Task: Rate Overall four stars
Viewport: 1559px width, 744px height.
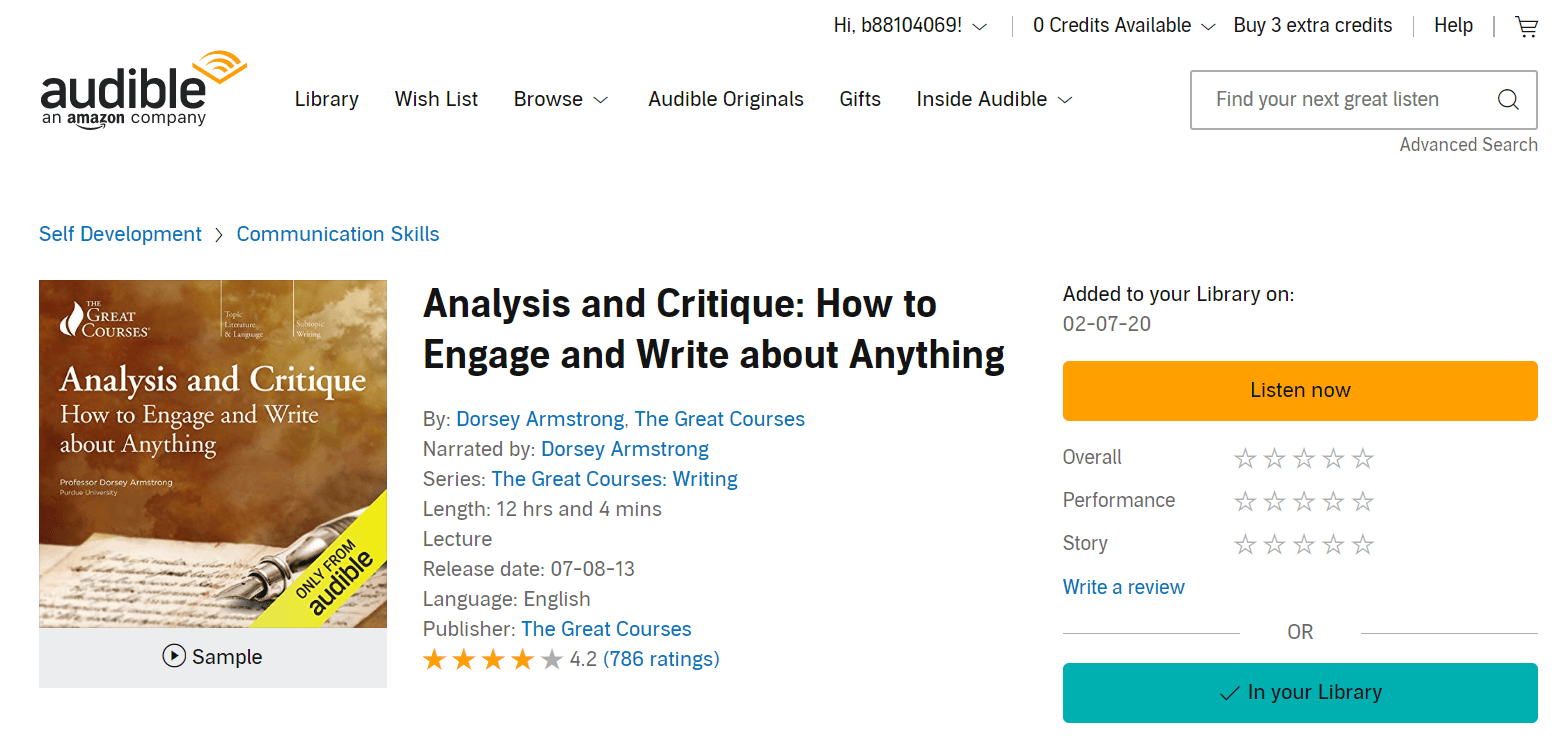Action: pos(1333,458)
